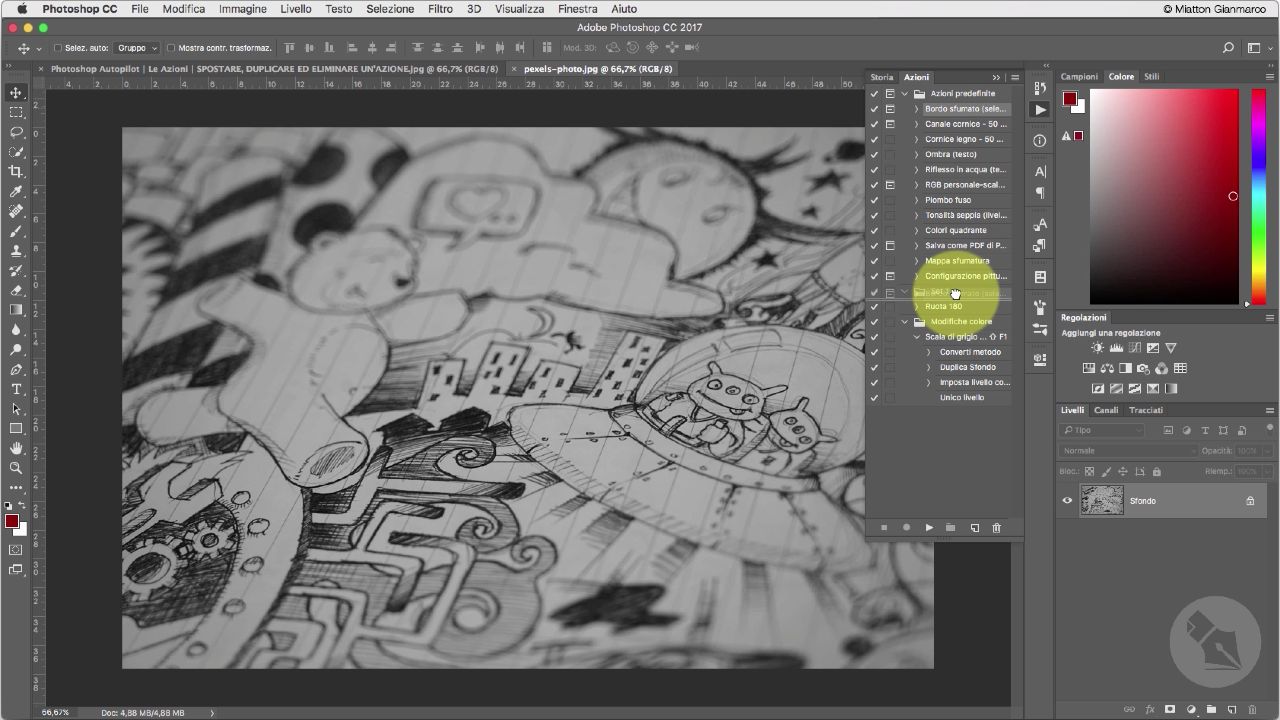The image size is (1280, 720).
Task: Open the Gruppo dropdown in options bar
Action: [x=137, y=48]
